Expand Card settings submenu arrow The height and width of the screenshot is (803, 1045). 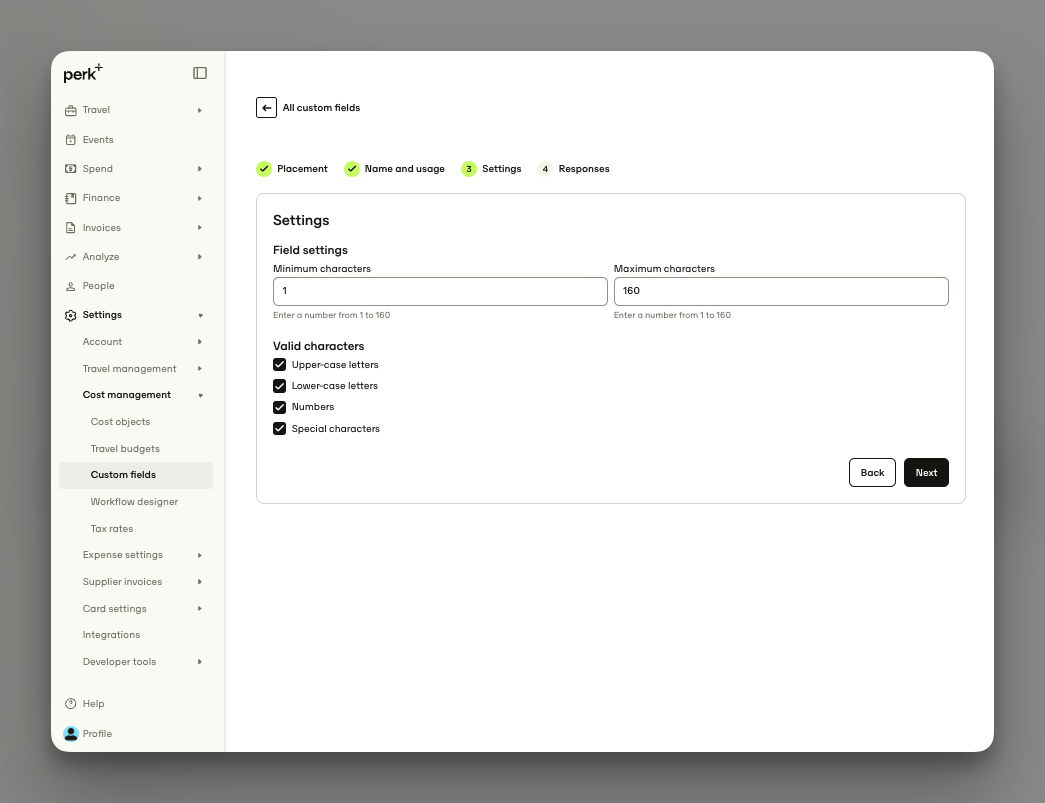[x=200, y=608]
